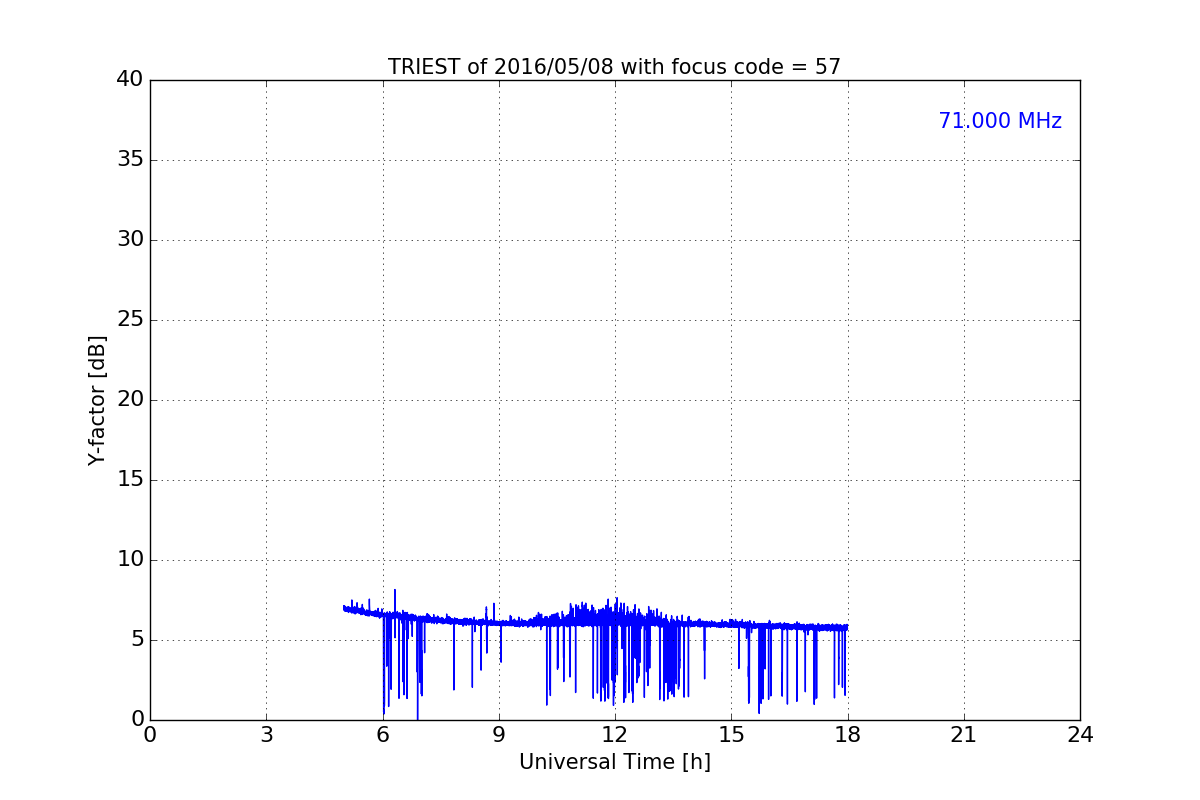Click the y-axis tick label 20
Viewport: 1200px width, 800px height.
click(130, 400)
